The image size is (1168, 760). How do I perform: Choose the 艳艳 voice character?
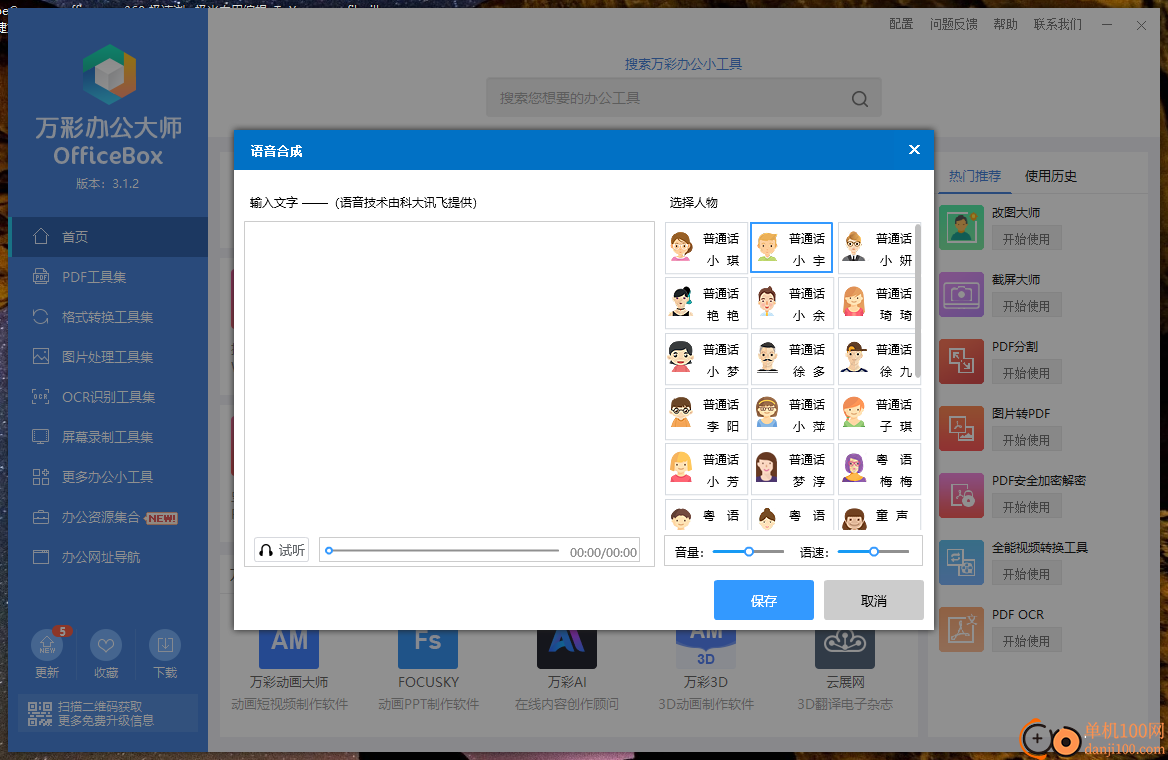[x=705, y=303]
